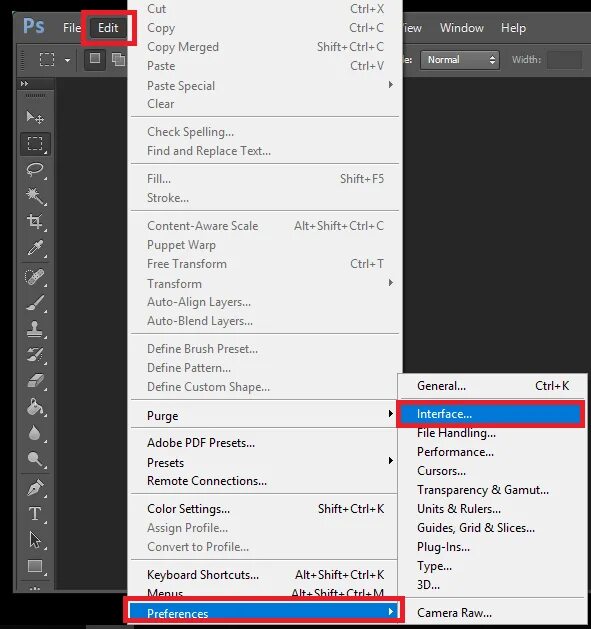Open the Style dropdown showing Normal
Image resolution: width=591 pixels, height=629 pixels.
tap(460, 60)
